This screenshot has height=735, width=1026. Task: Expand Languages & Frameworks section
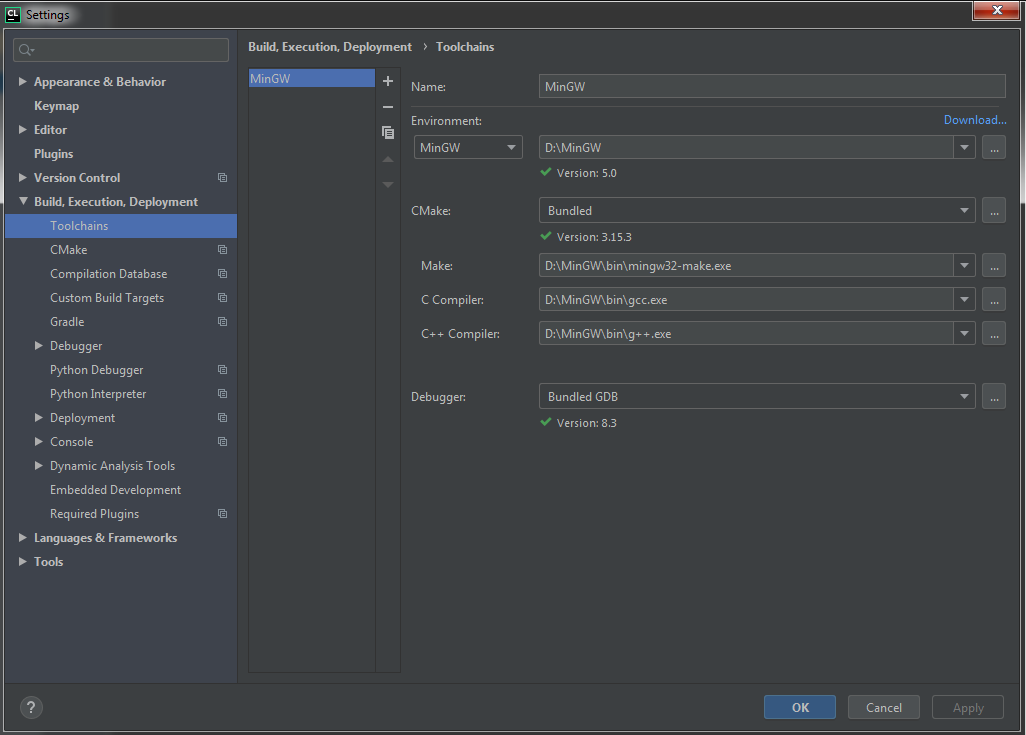tap(23, 537)
